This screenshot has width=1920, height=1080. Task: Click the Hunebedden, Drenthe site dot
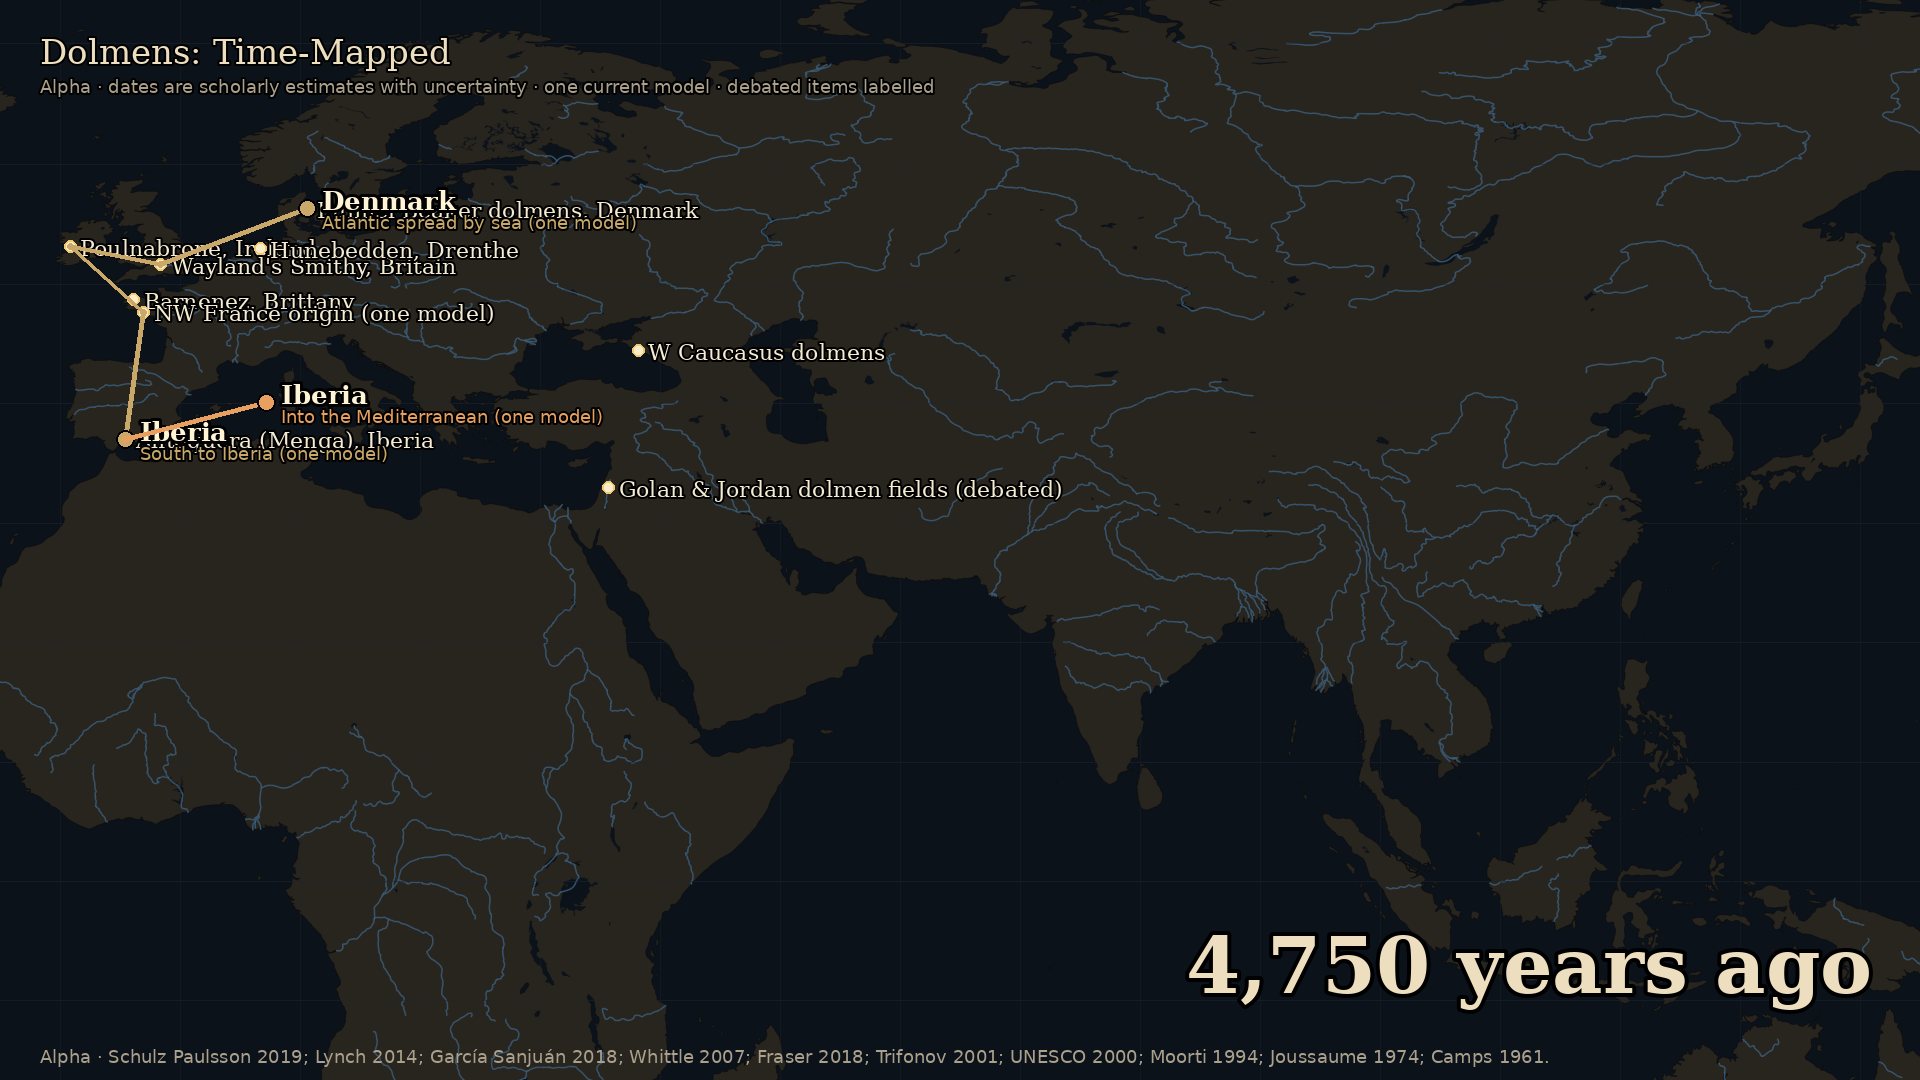tap(260, 249)
